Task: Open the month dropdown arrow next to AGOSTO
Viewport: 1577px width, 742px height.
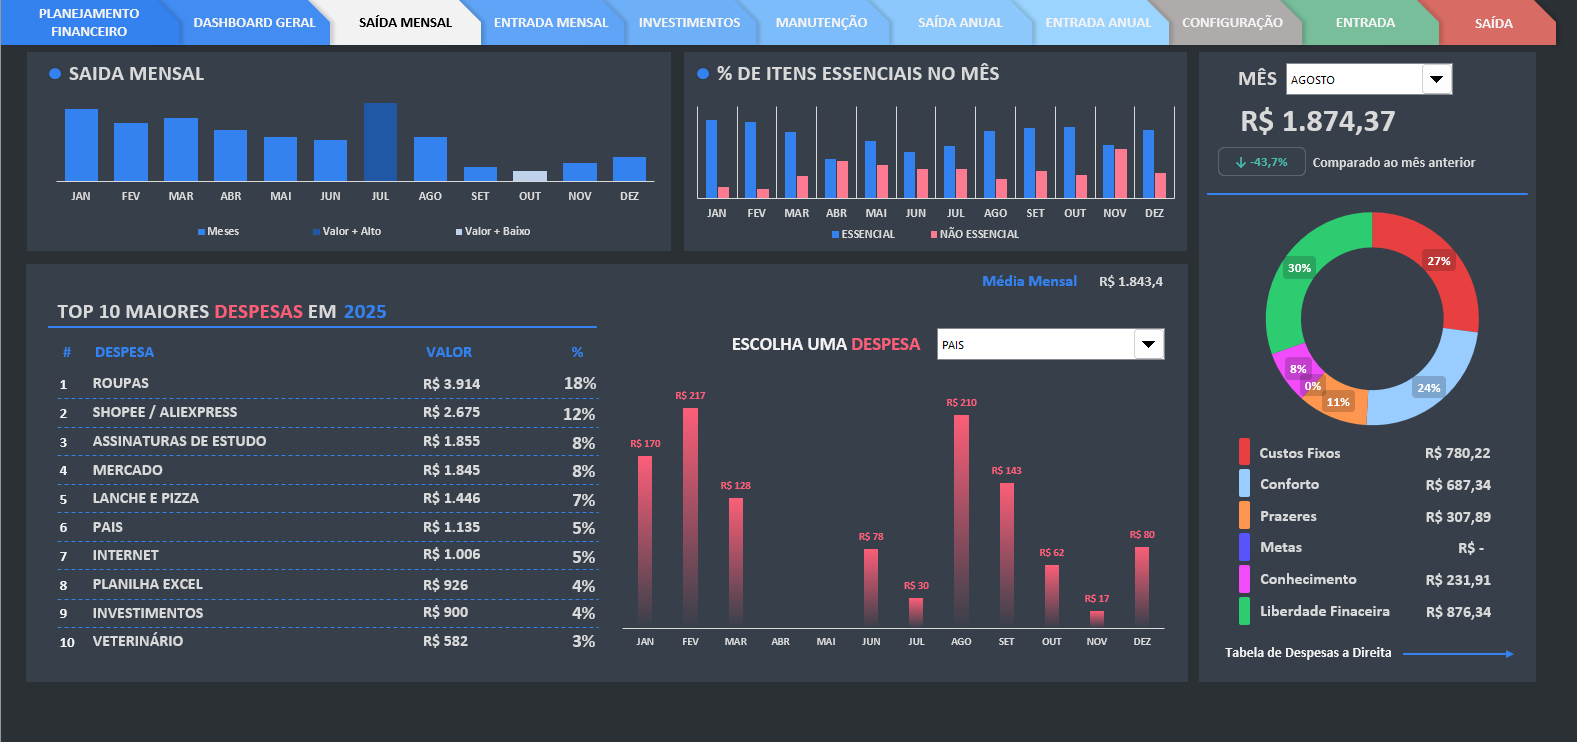Action: [x=1437, y=79]
